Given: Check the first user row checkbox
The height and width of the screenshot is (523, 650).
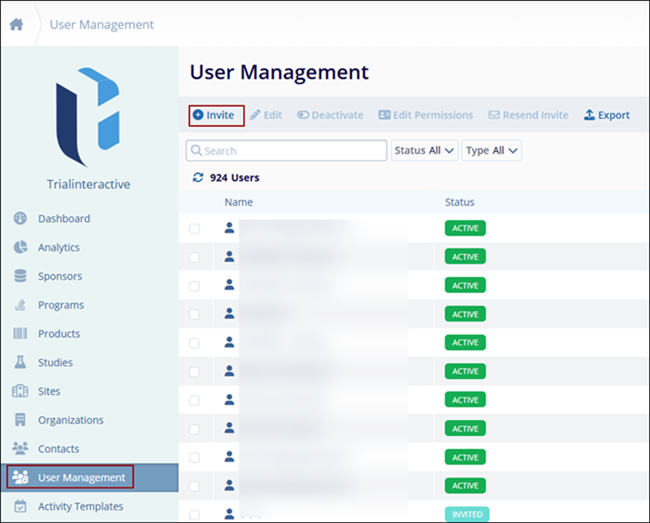Looking at the screenshot, I should pyautogui.click(x=194, y=229).
